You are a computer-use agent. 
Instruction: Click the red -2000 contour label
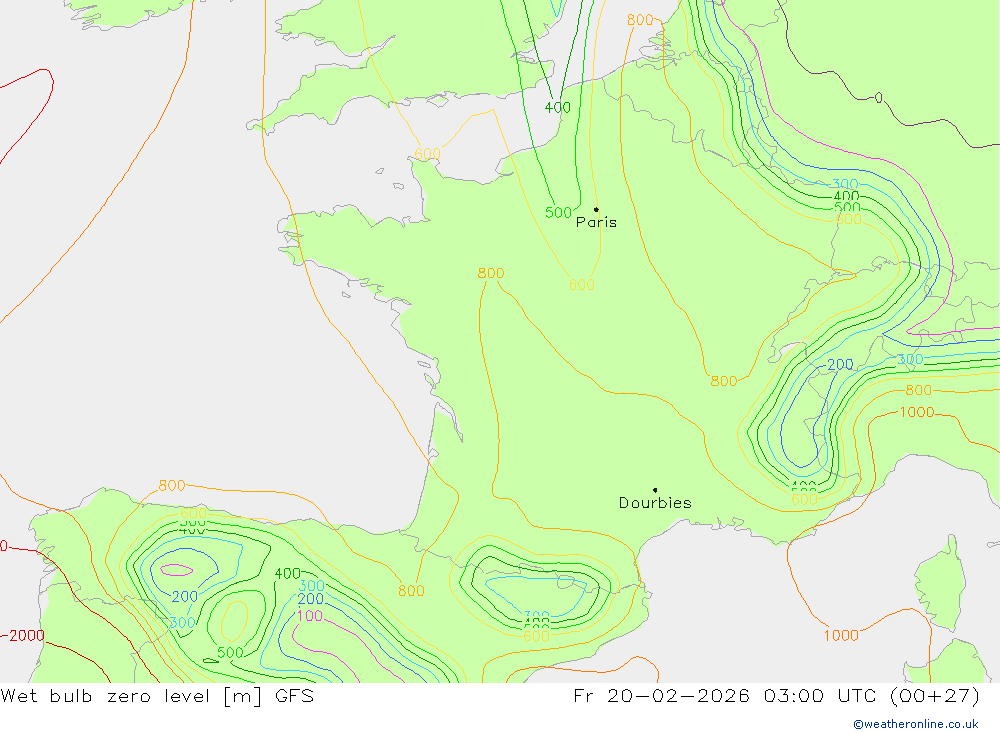click(23, 635)
